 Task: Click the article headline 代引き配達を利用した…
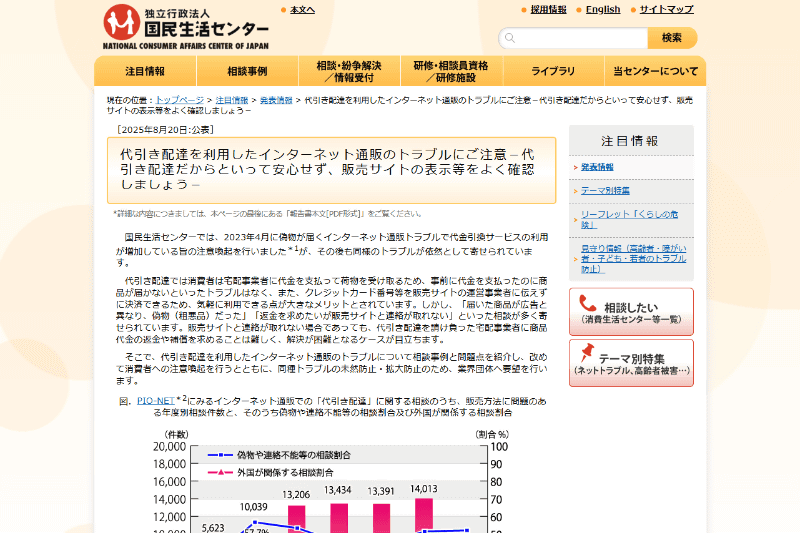(x=328, y=169)
